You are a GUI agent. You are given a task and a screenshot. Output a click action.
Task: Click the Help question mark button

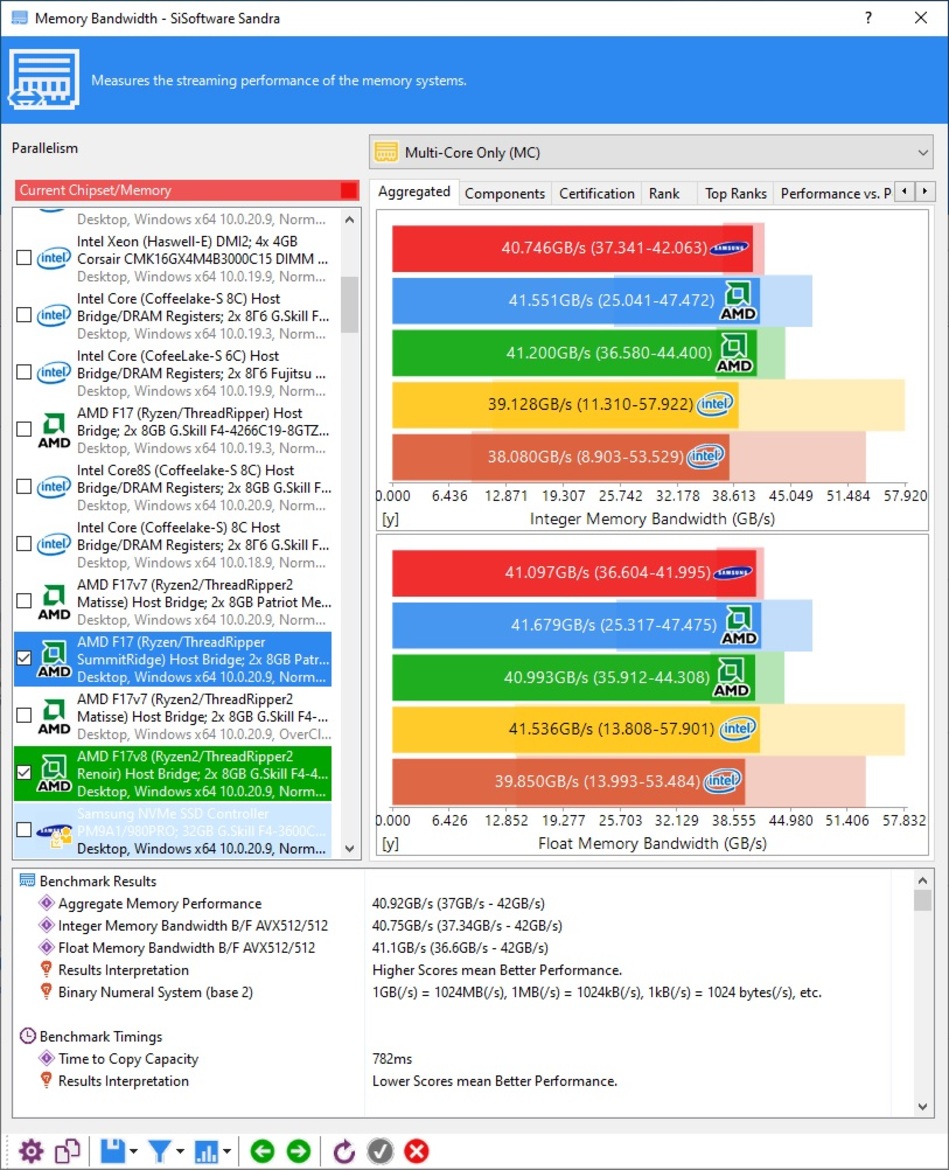[868, 18]
